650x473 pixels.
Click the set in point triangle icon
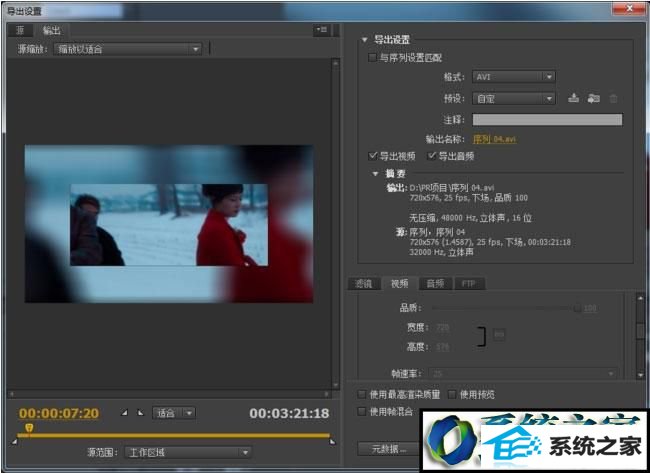pyautogui.click(x=124, y=413)
